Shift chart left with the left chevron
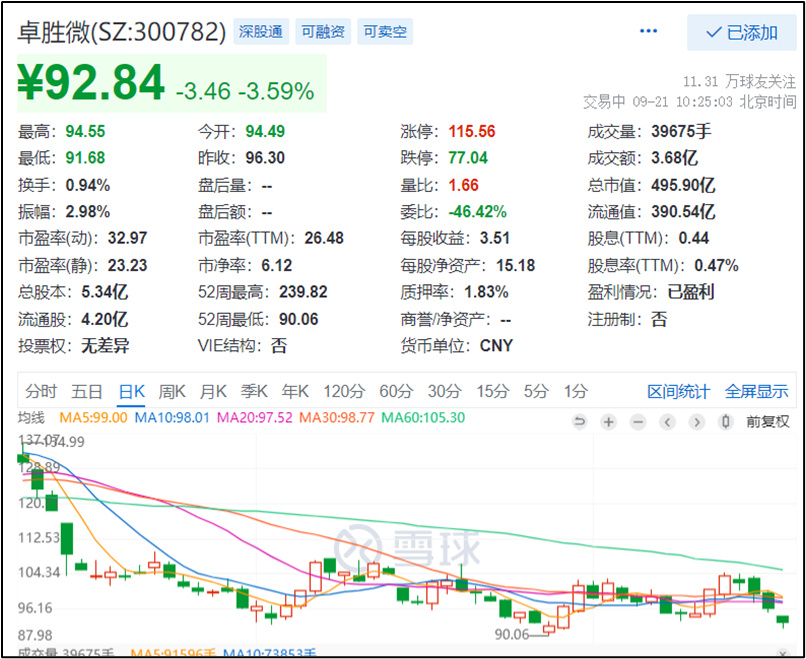This screenshot has width=806, height=659. tap(667, 423)
